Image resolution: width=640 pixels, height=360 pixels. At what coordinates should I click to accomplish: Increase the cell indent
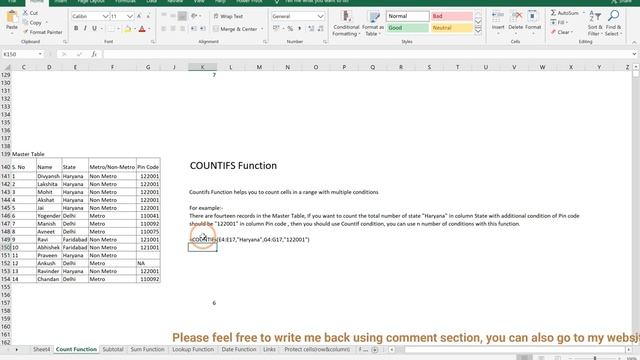click(x=203, y=29)
